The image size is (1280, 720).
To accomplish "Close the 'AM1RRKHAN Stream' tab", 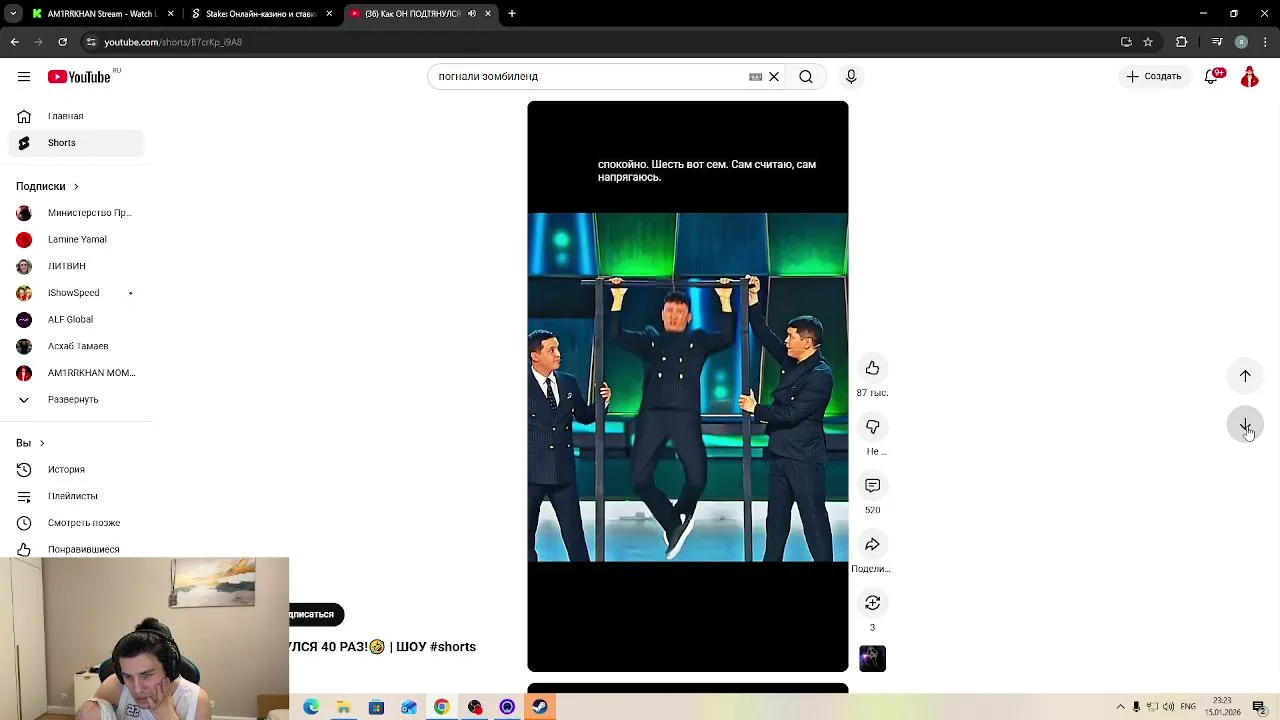I will tap(170, 14).
